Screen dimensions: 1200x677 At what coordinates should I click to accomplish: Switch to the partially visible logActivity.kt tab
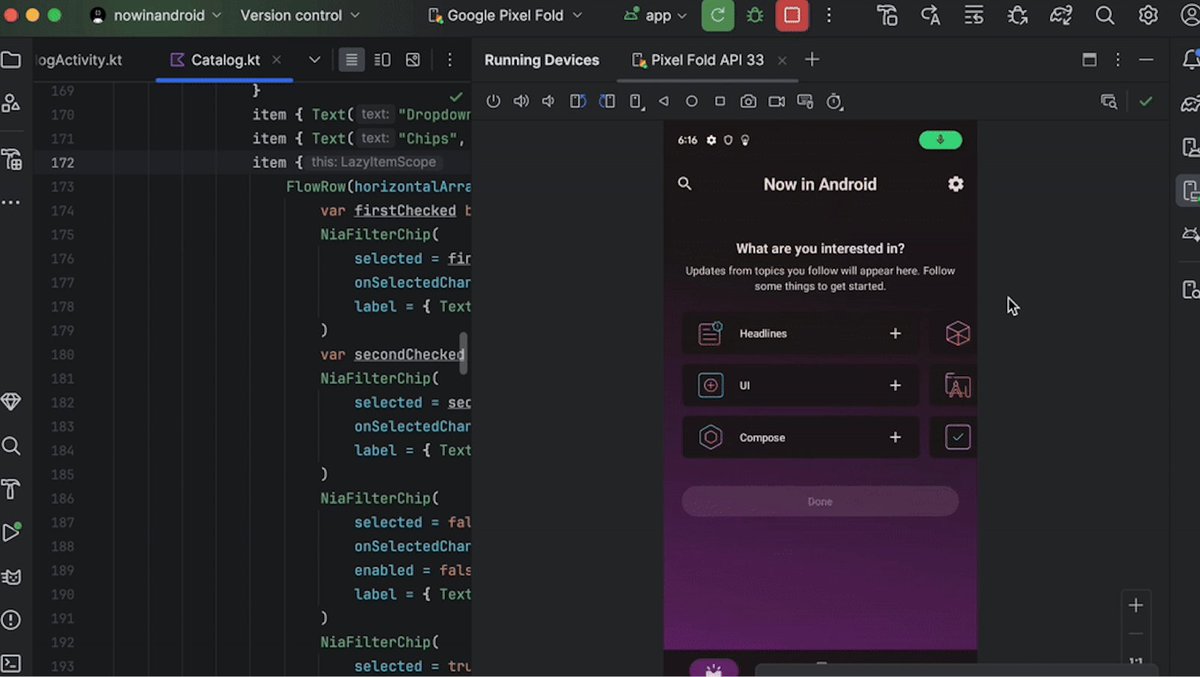click(x=78, y=60)
